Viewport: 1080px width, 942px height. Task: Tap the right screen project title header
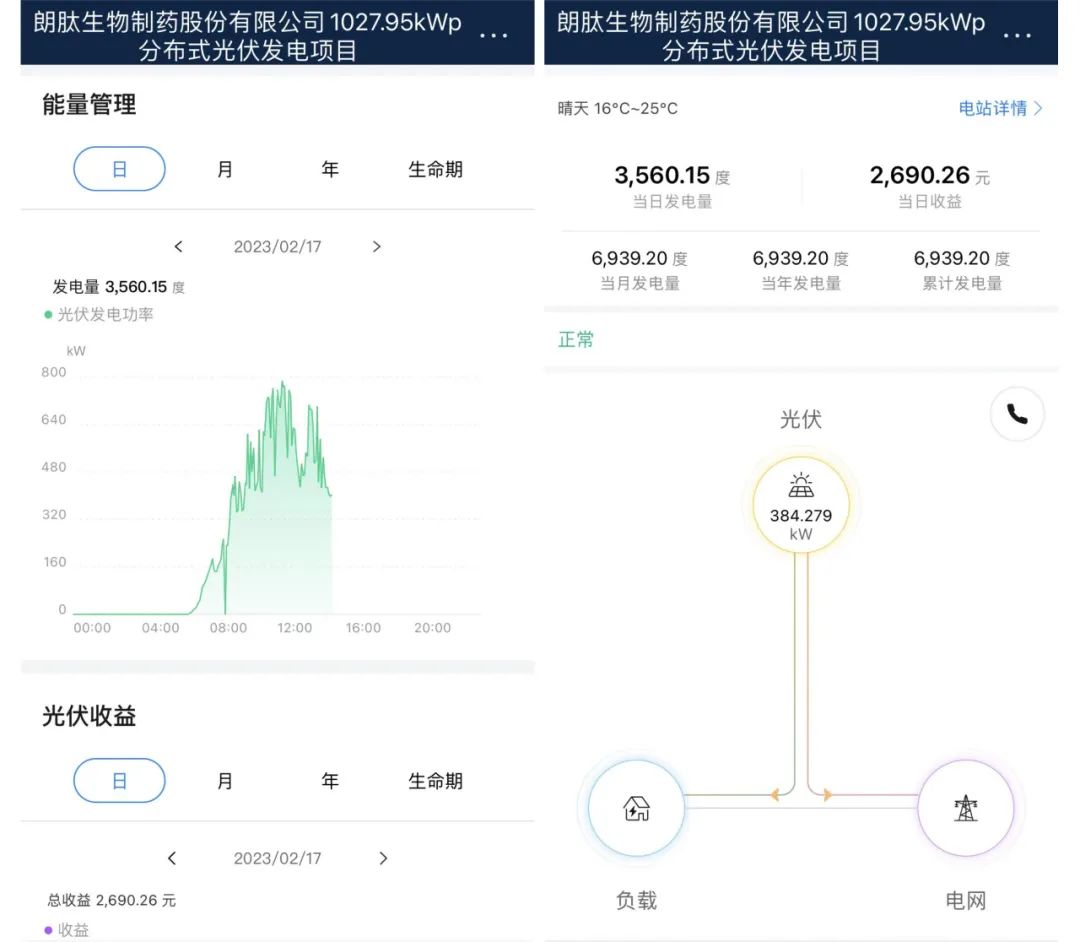pyautogui.click(x=771, y=36)
